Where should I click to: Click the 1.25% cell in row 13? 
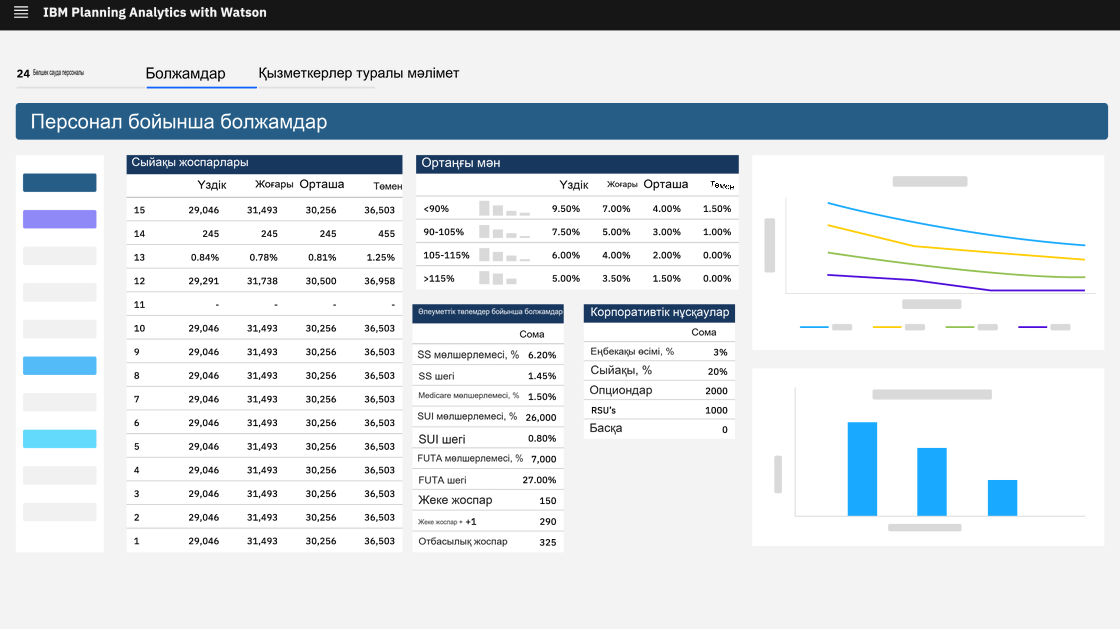[380, 257]
